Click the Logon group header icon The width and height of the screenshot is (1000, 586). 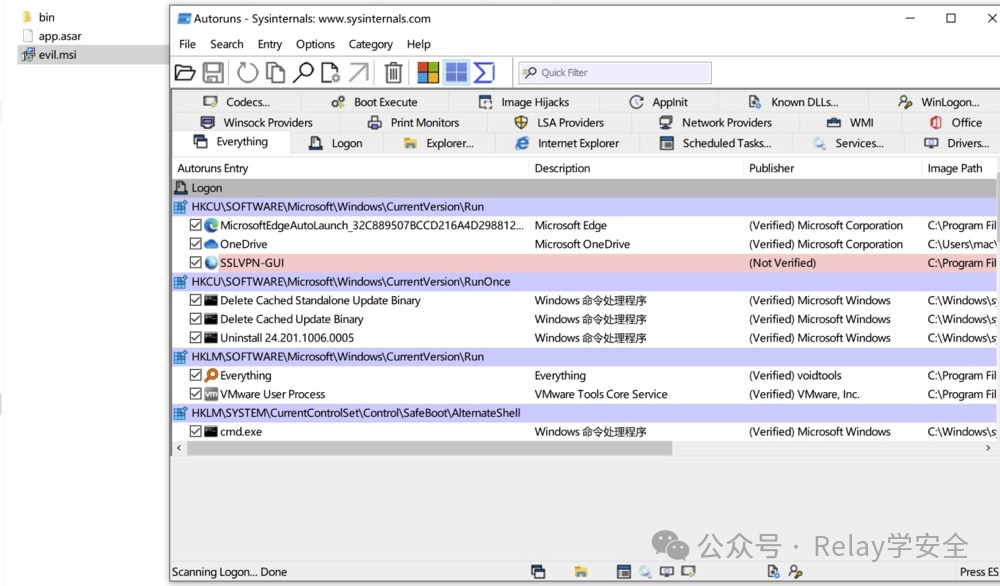180,187
